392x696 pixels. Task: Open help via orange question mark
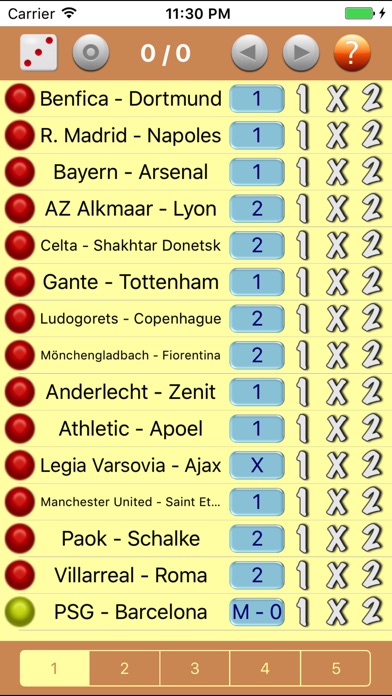(352, 53)
